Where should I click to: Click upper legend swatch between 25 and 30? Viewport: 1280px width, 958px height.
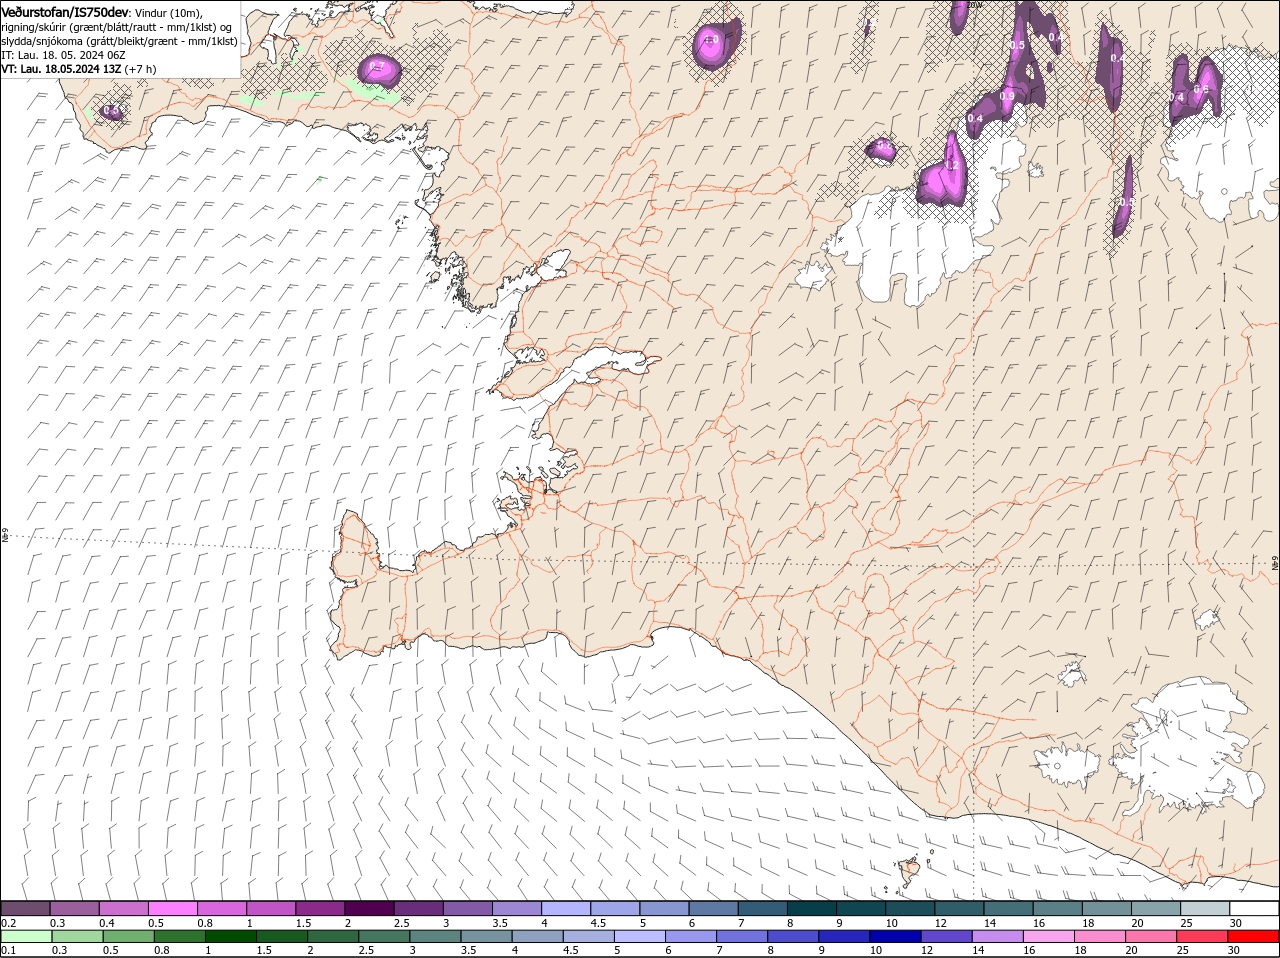1205,908
